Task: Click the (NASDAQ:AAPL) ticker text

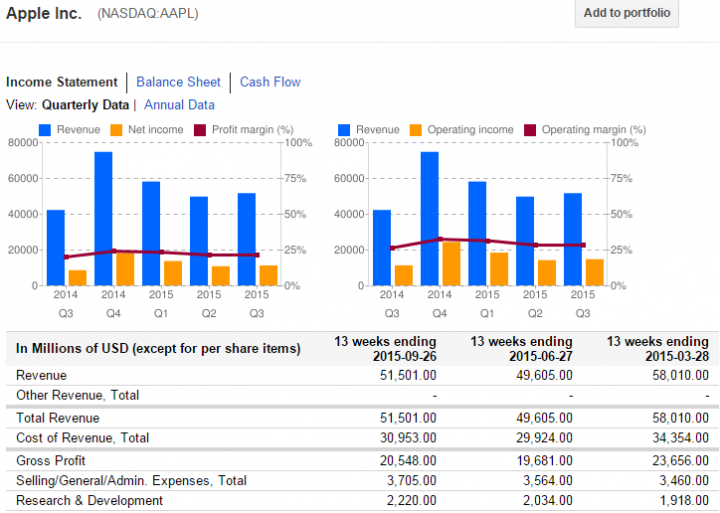Action: (x=148, y=13)
